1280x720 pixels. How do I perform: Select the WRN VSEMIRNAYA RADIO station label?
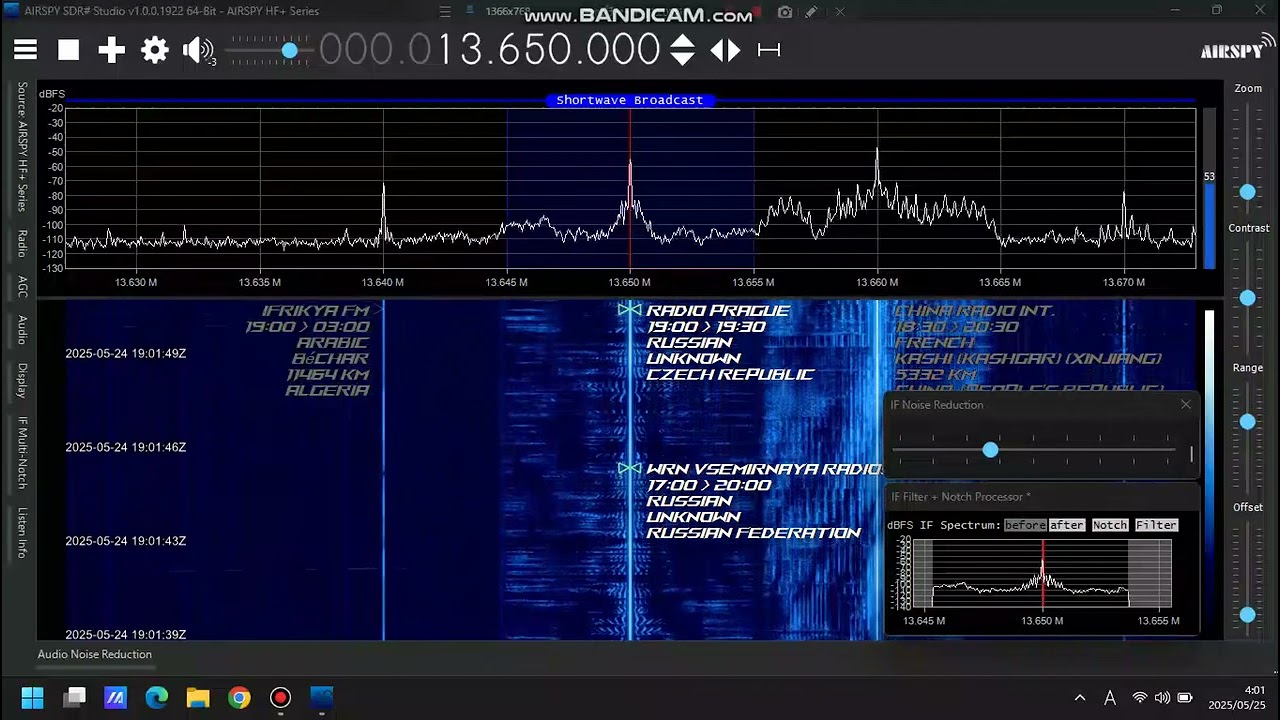coord(764,469)
